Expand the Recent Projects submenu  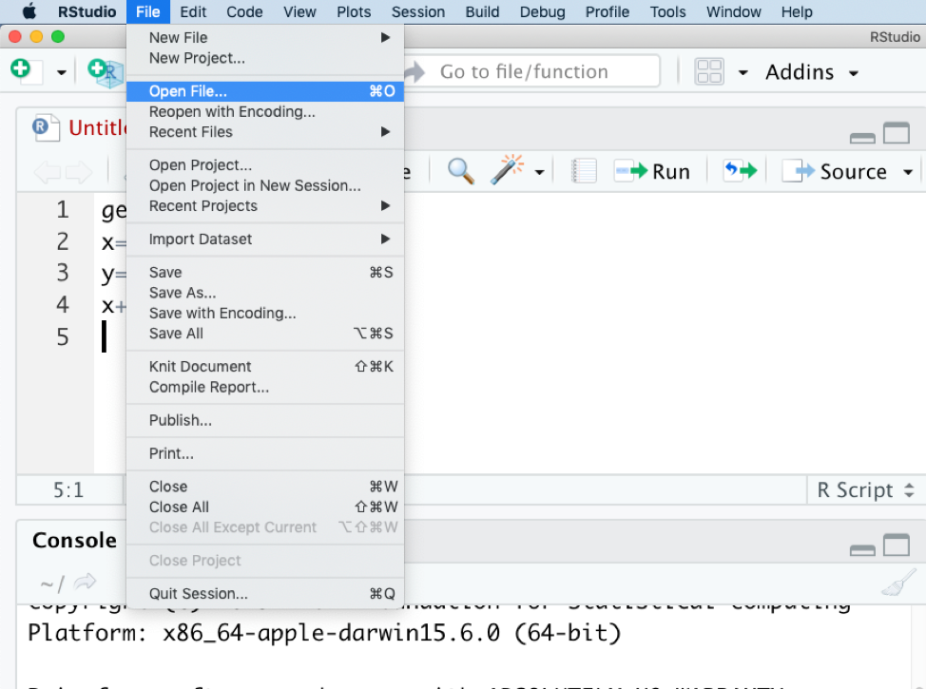pos(265,205)
